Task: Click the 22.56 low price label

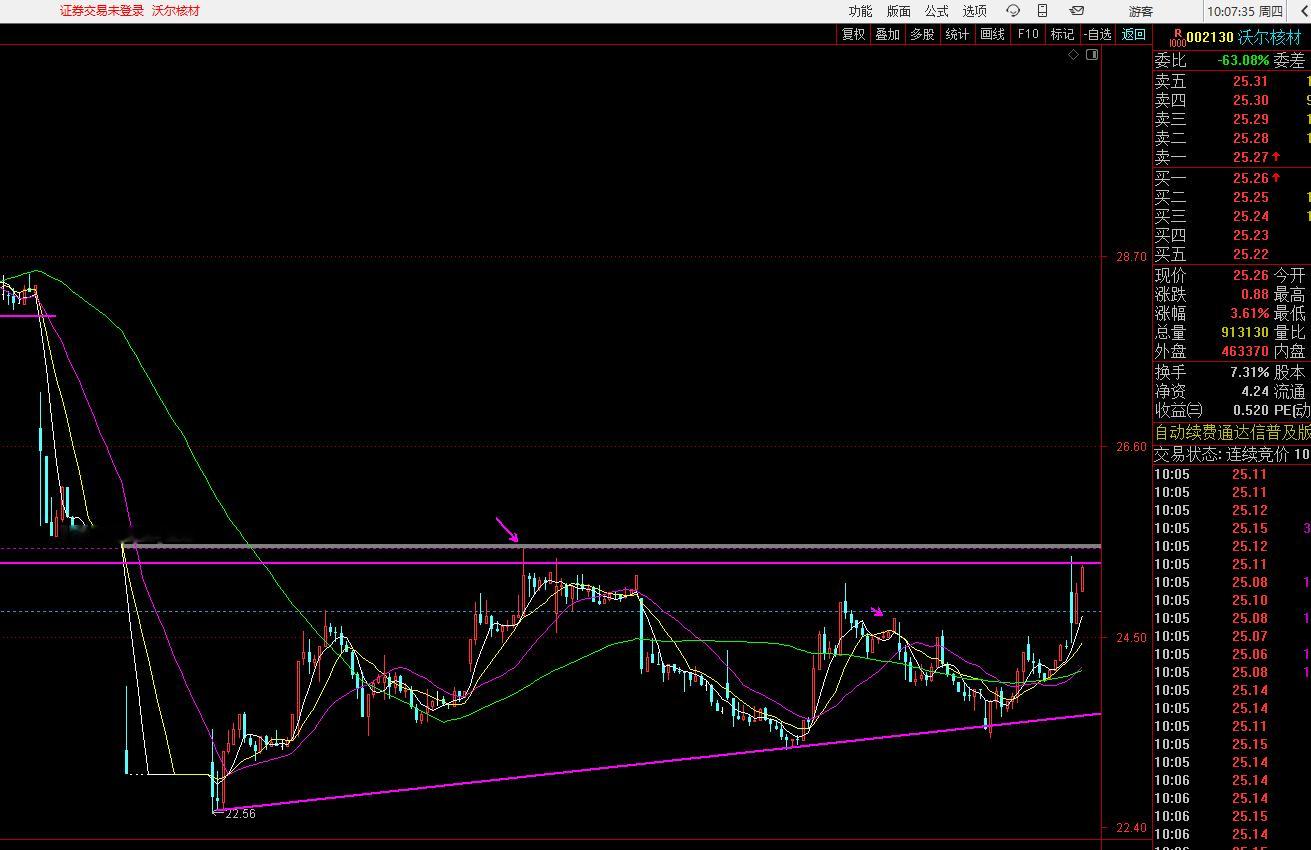Action: (240, 814)
